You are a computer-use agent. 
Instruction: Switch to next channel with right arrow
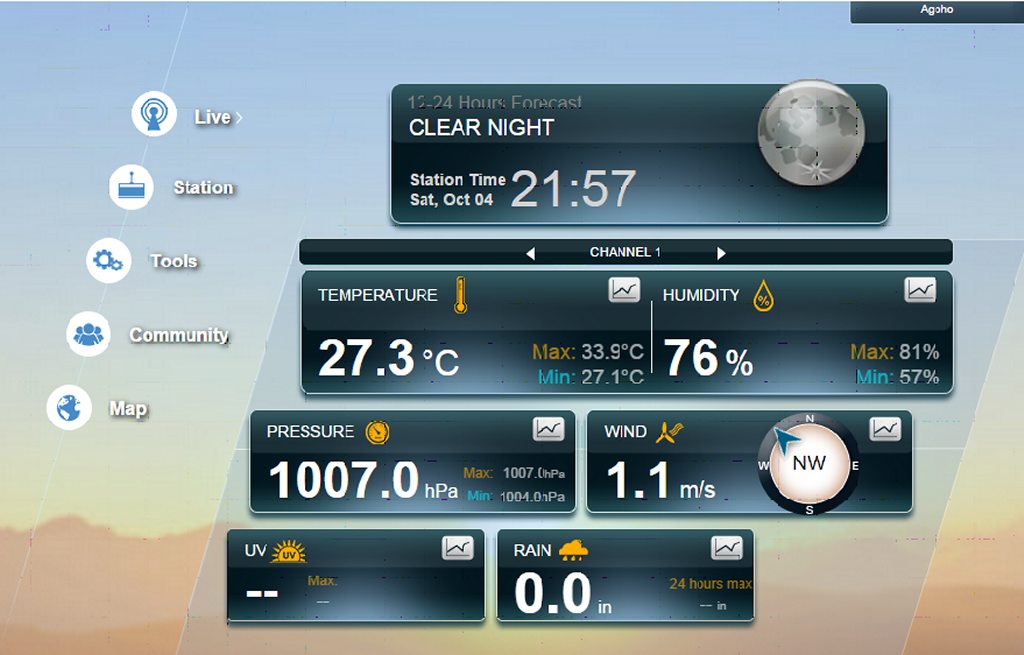tap(721, 253)
